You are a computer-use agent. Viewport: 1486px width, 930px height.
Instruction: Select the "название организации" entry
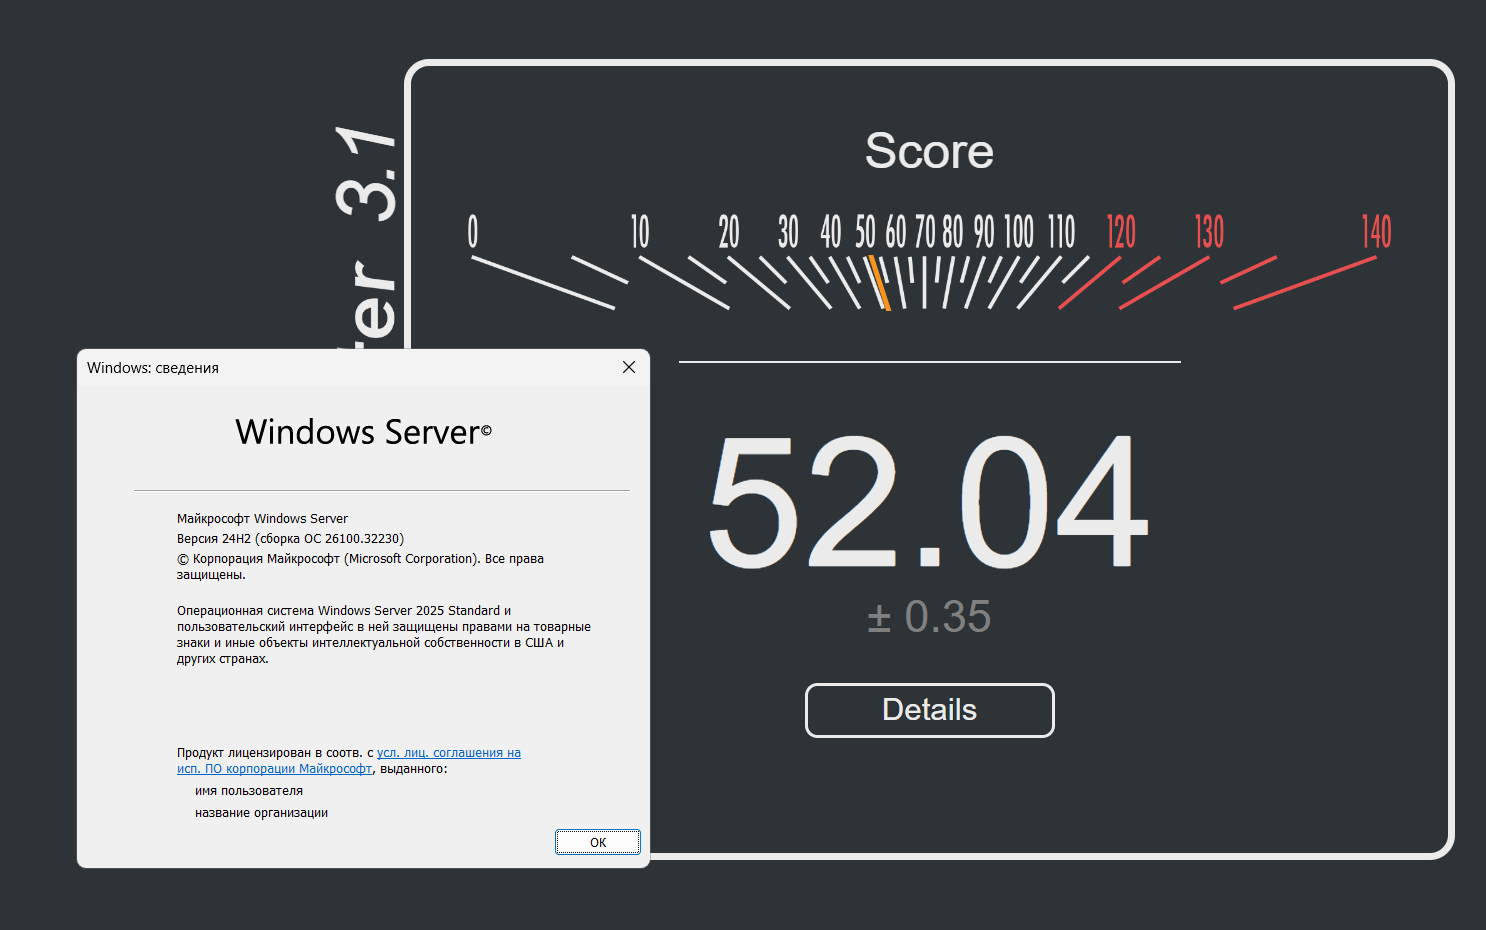261,813
